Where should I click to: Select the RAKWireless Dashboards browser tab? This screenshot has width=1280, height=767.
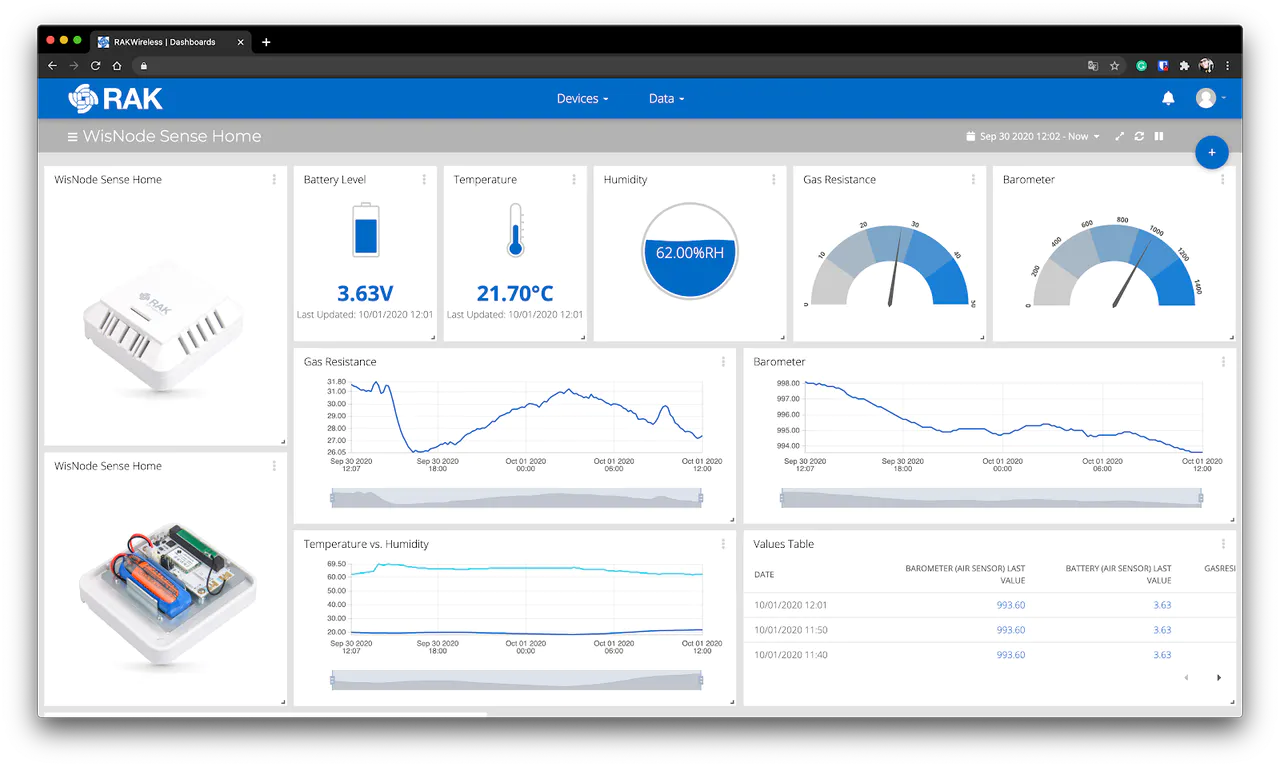170,42
